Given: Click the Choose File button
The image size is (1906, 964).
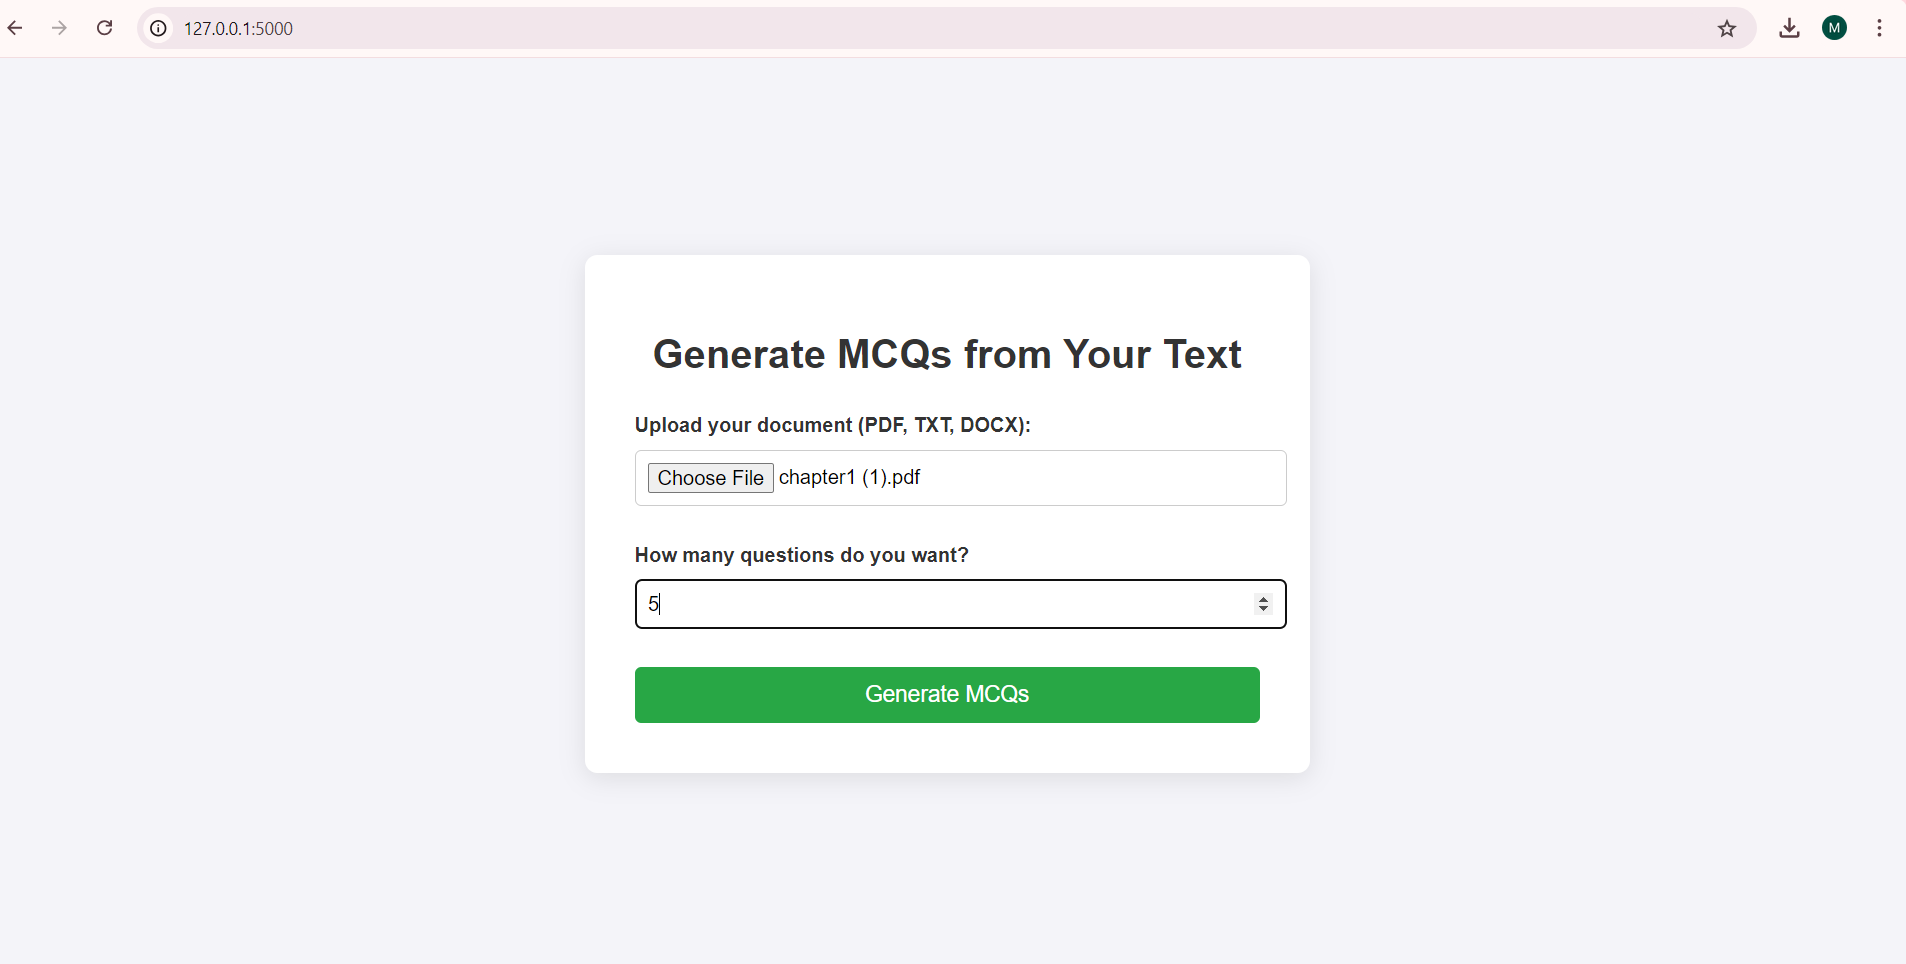Looking at the screenshot, I should click(x=710, y=478).
